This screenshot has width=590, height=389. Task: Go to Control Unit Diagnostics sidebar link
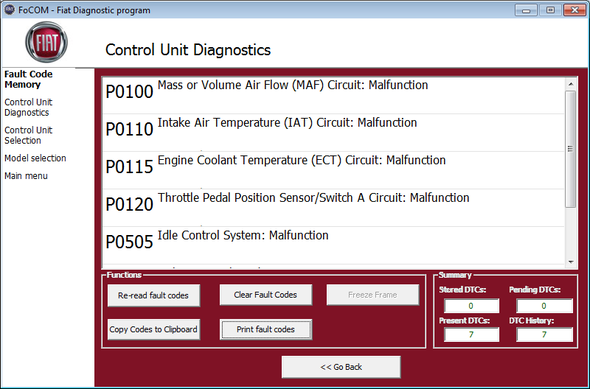(x=28, y=107)
